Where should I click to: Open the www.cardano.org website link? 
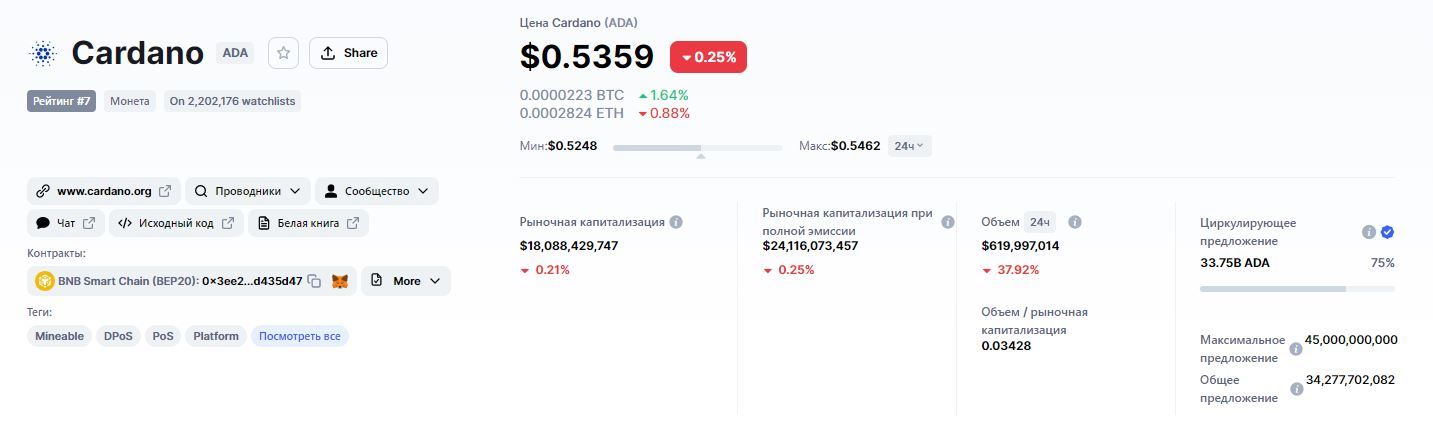tap(104, 191)
